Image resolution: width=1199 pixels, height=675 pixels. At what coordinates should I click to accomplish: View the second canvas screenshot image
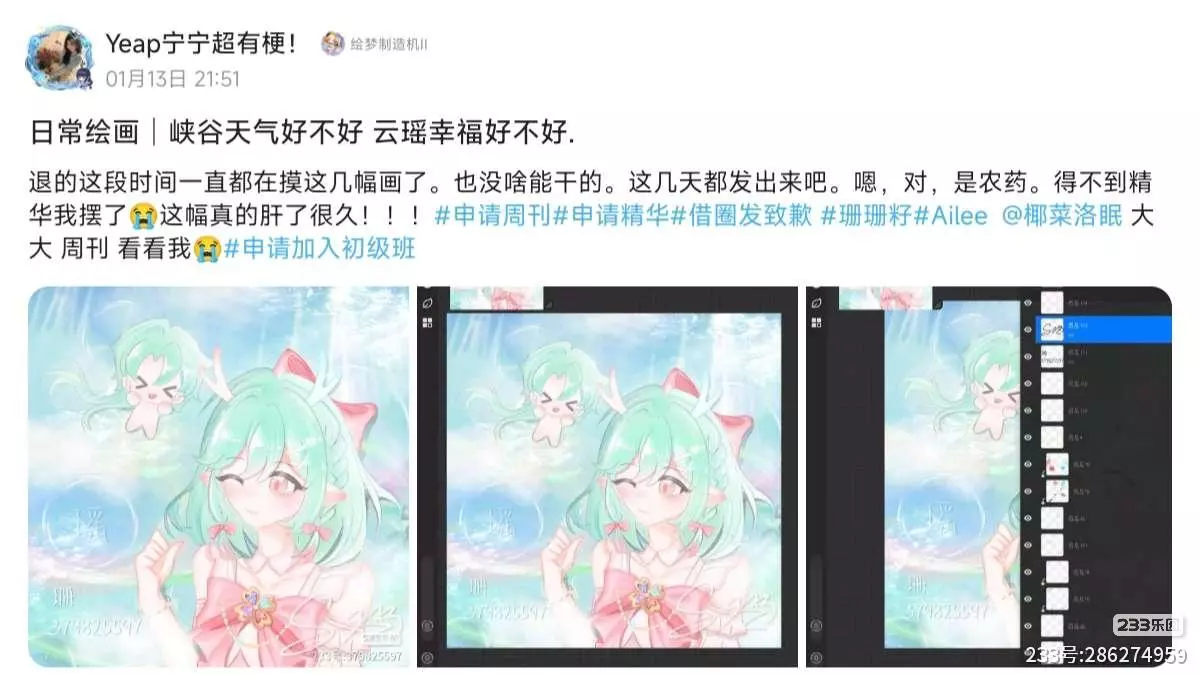pyautogui.click(x=607, y=476)
